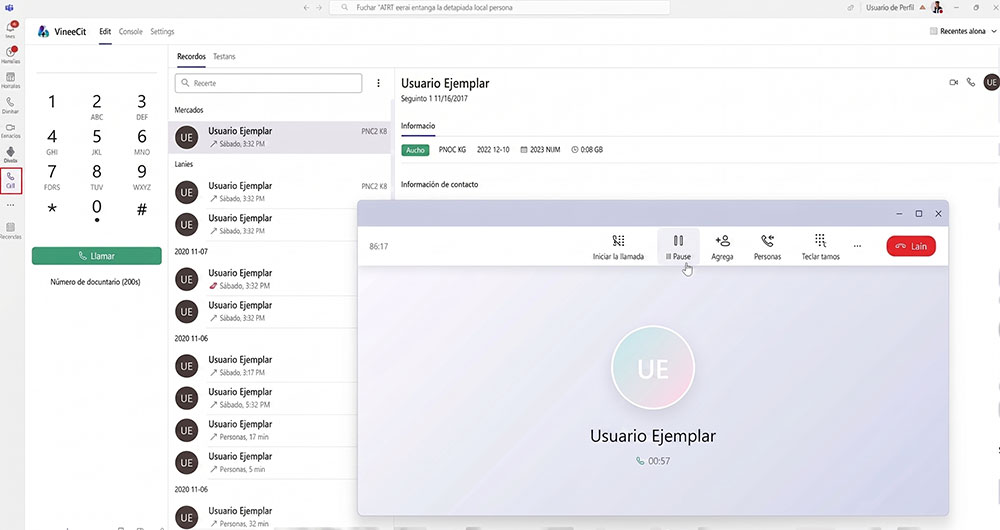This screenshot has height=530, width=1000.
Task: Click the 0:08 GB duration entry
Action: 587,150
